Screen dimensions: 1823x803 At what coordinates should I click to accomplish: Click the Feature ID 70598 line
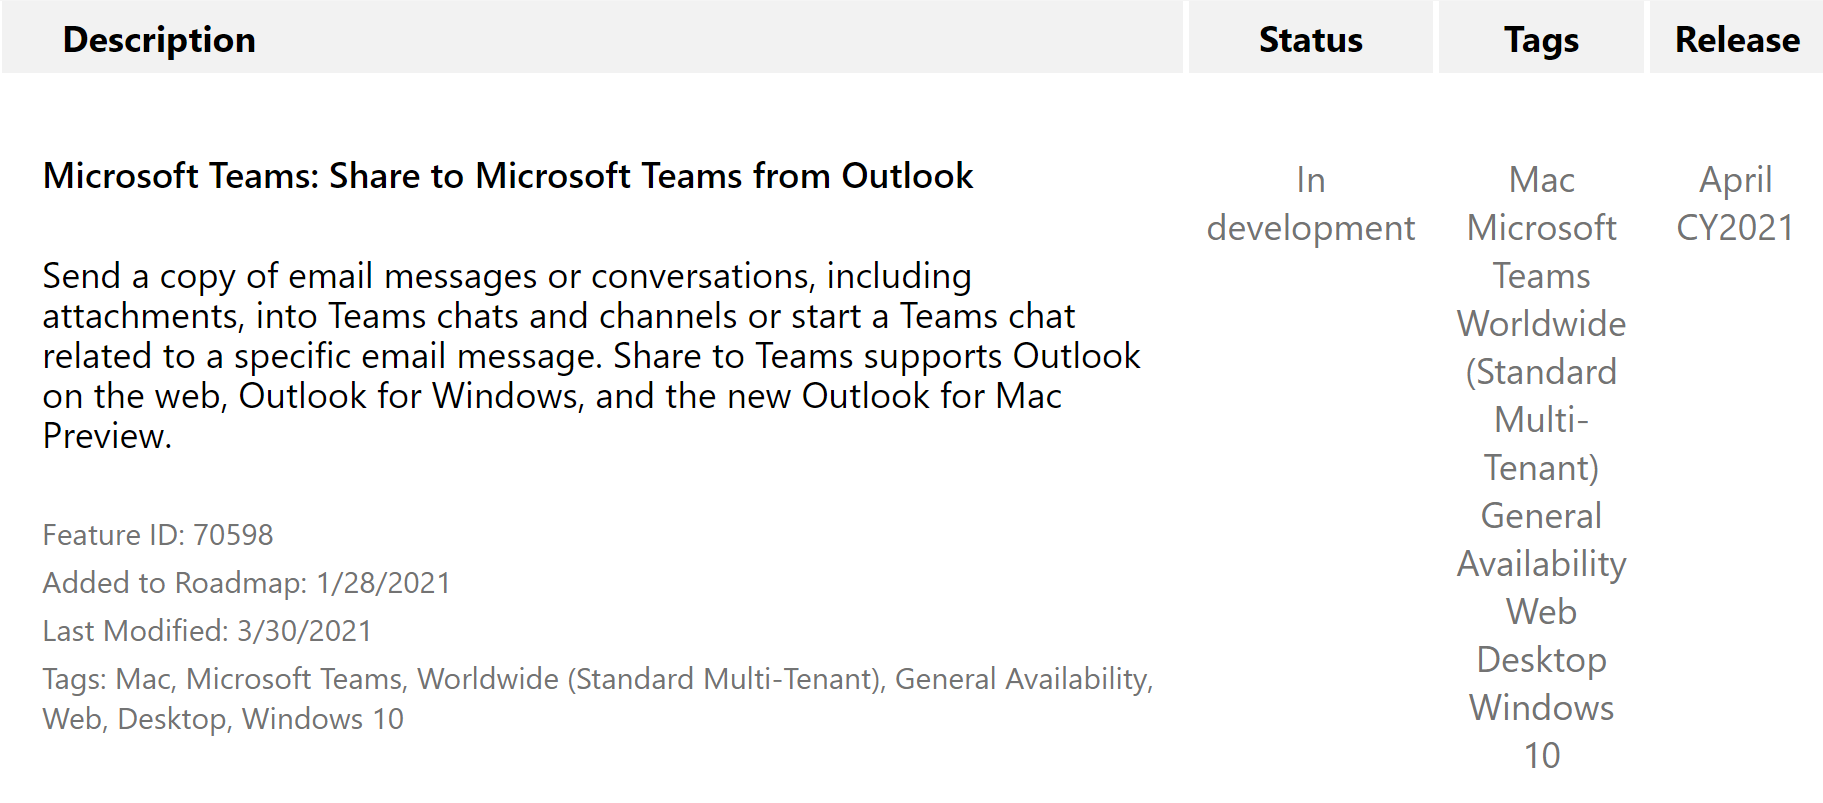point(158,535)
